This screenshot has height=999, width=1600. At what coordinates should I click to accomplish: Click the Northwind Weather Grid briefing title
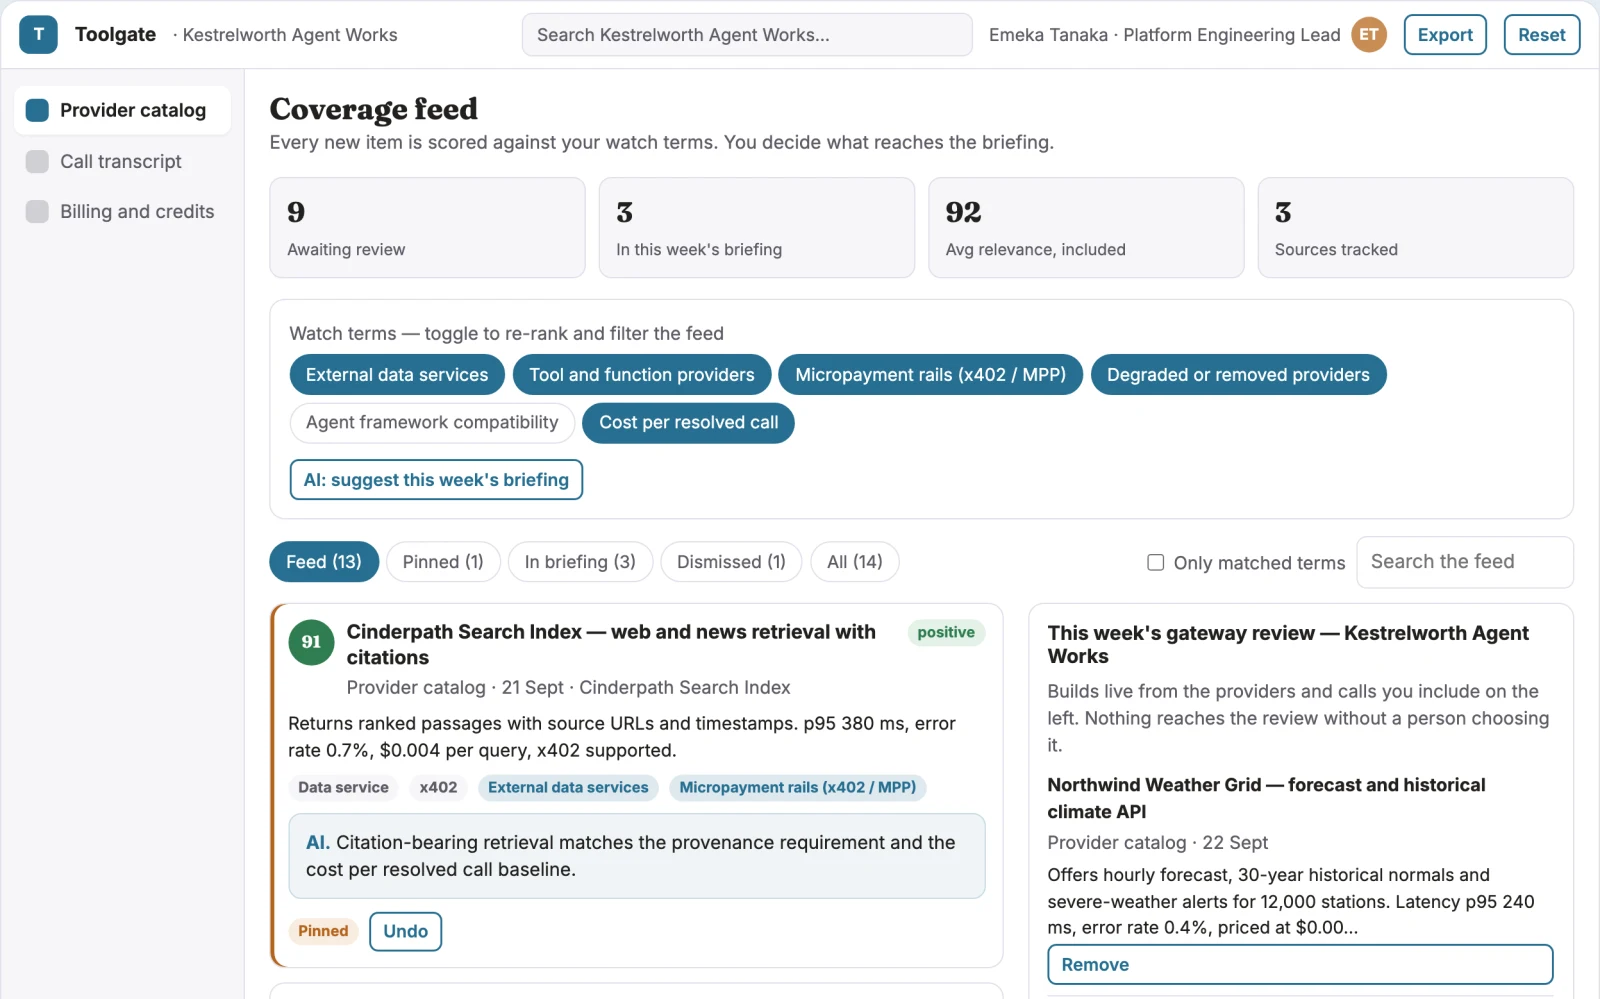coord(1266,798)
